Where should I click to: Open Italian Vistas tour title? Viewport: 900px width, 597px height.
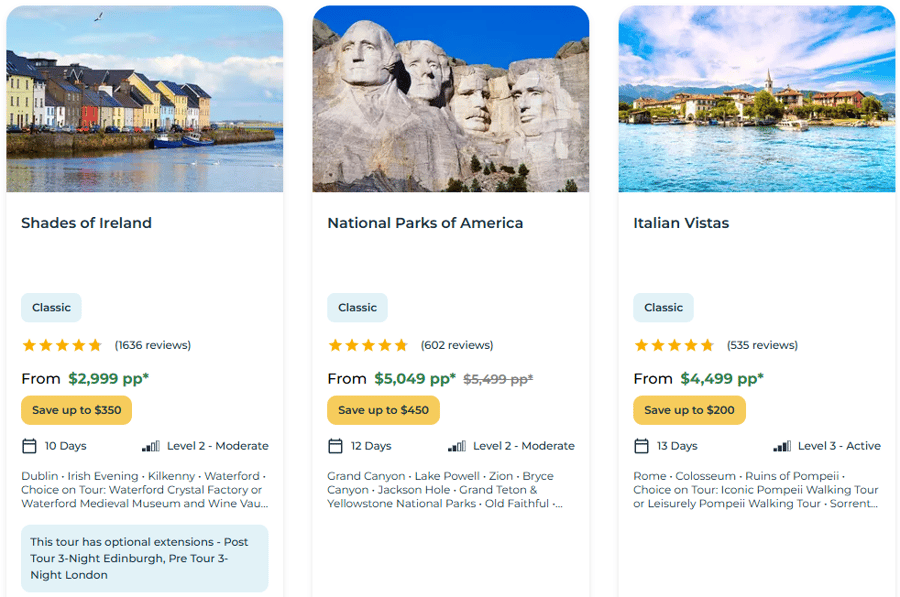click(681, 223)
